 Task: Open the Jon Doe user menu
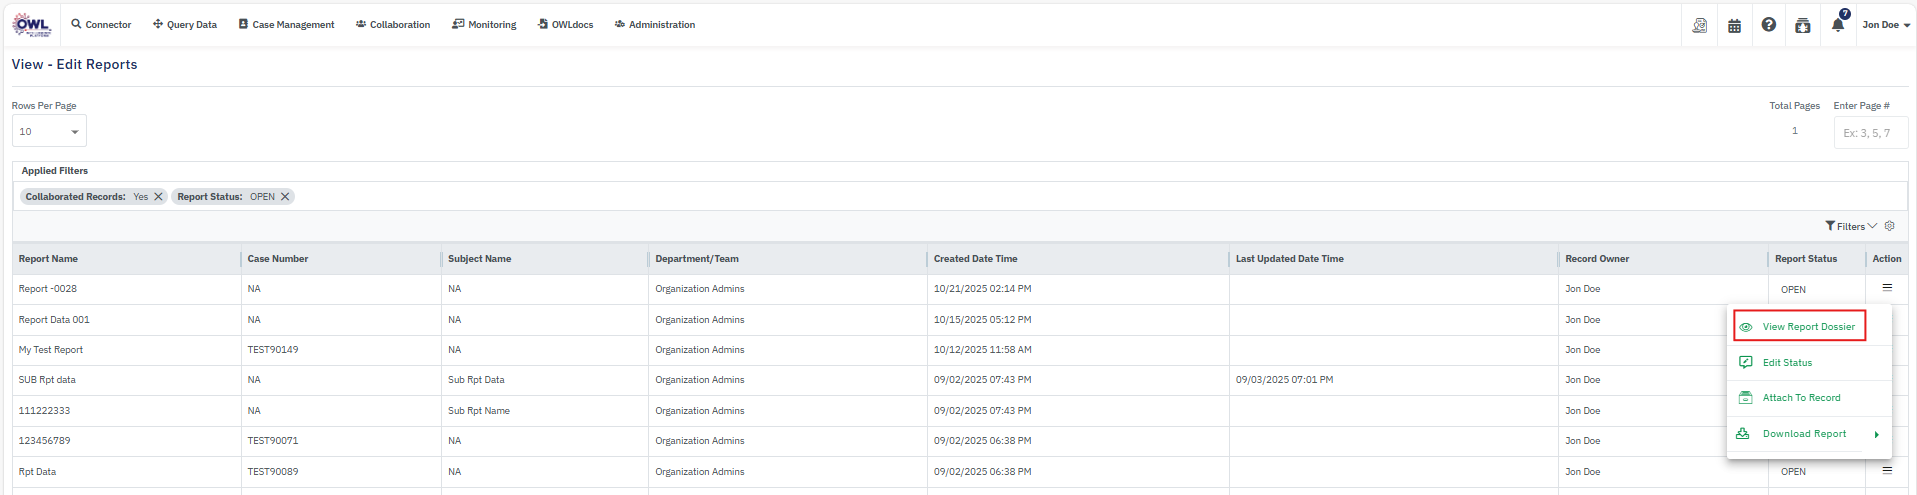1885,25
